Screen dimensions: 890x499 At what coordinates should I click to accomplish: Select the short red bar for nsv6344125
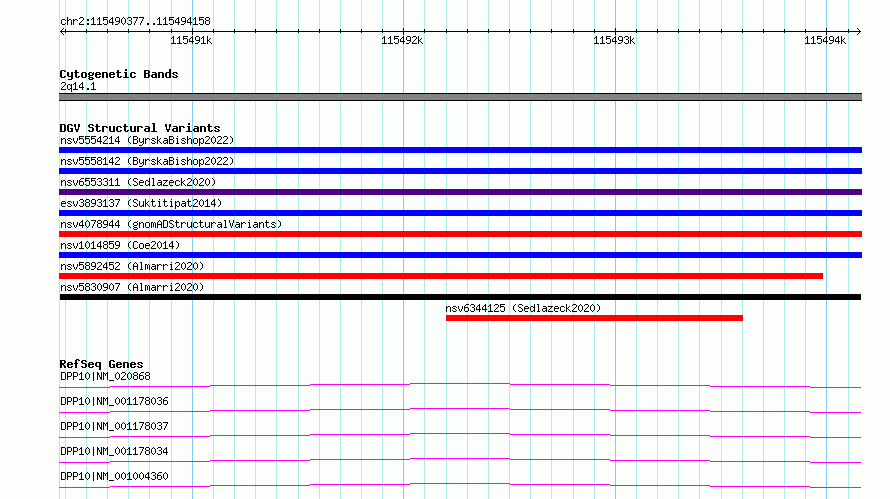click(594, 318)
